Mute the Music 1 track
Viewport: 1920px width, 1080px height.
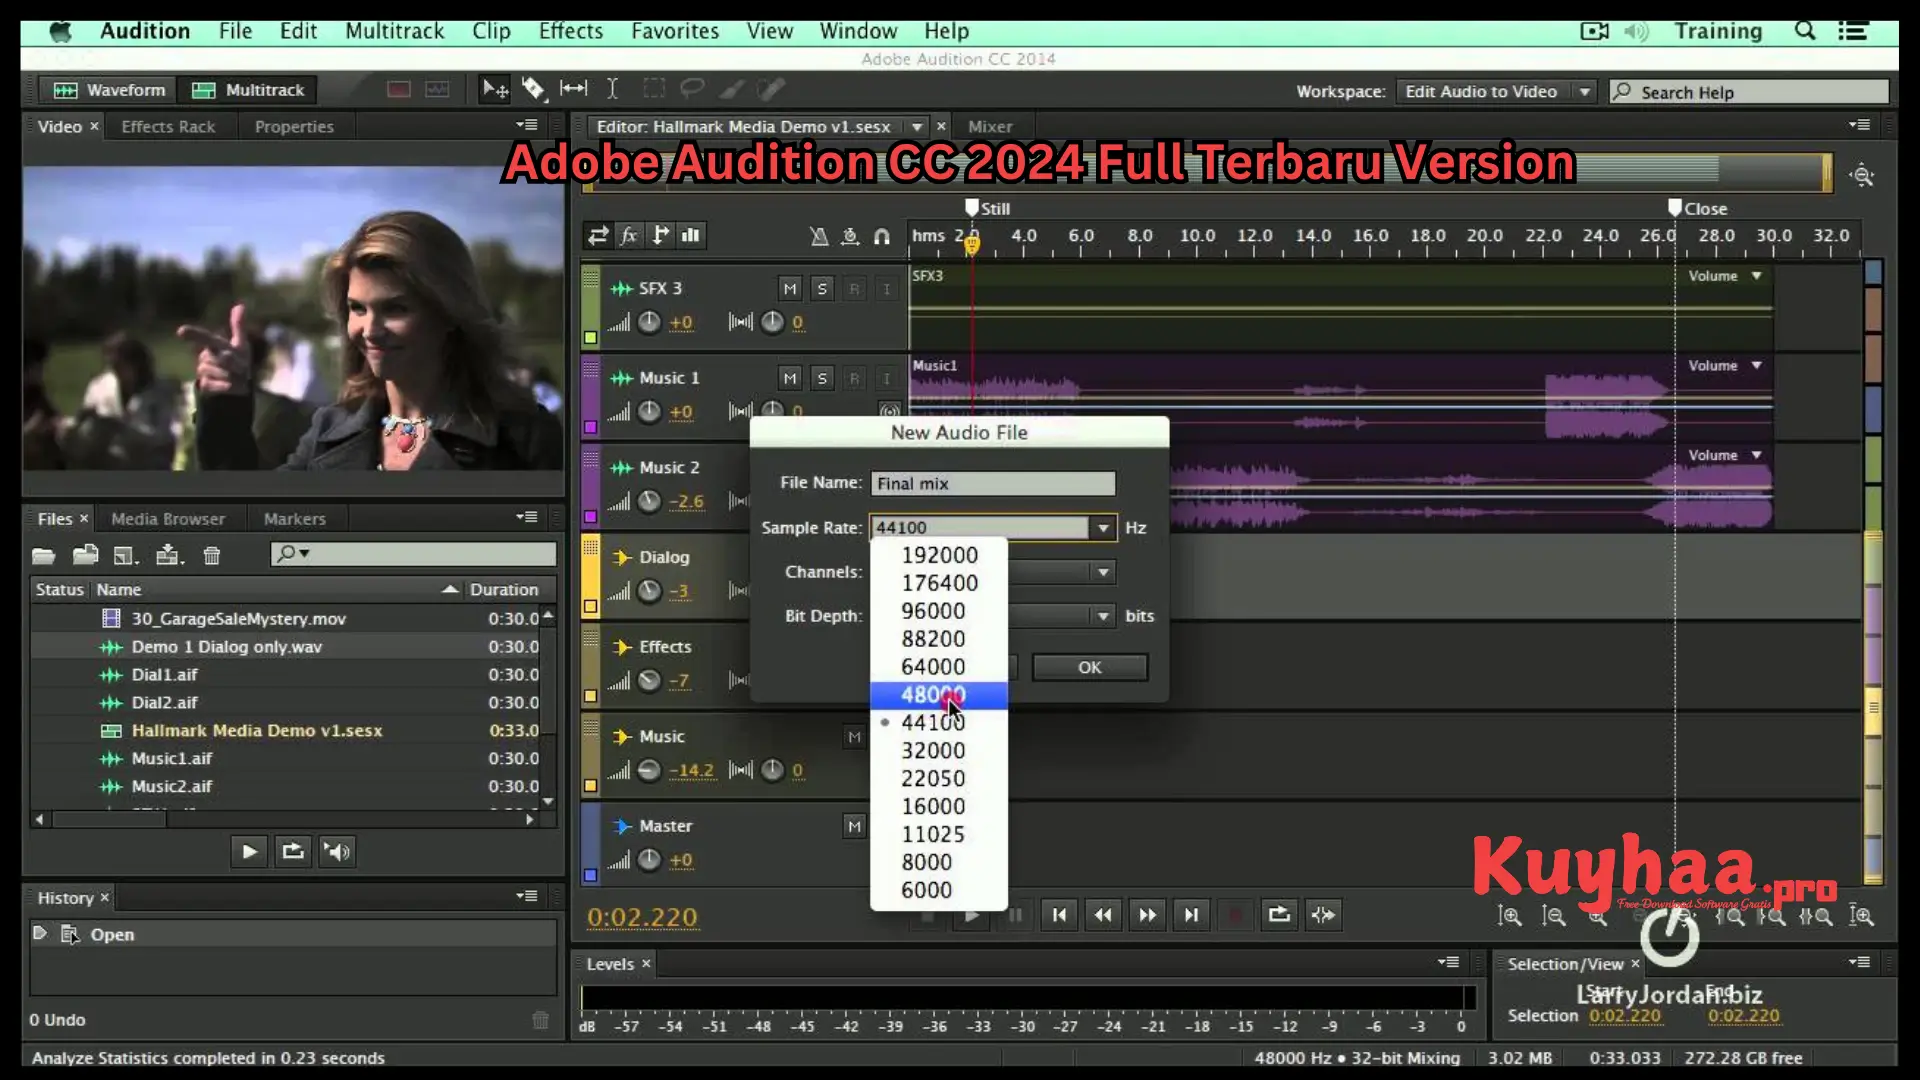(790, 378)
